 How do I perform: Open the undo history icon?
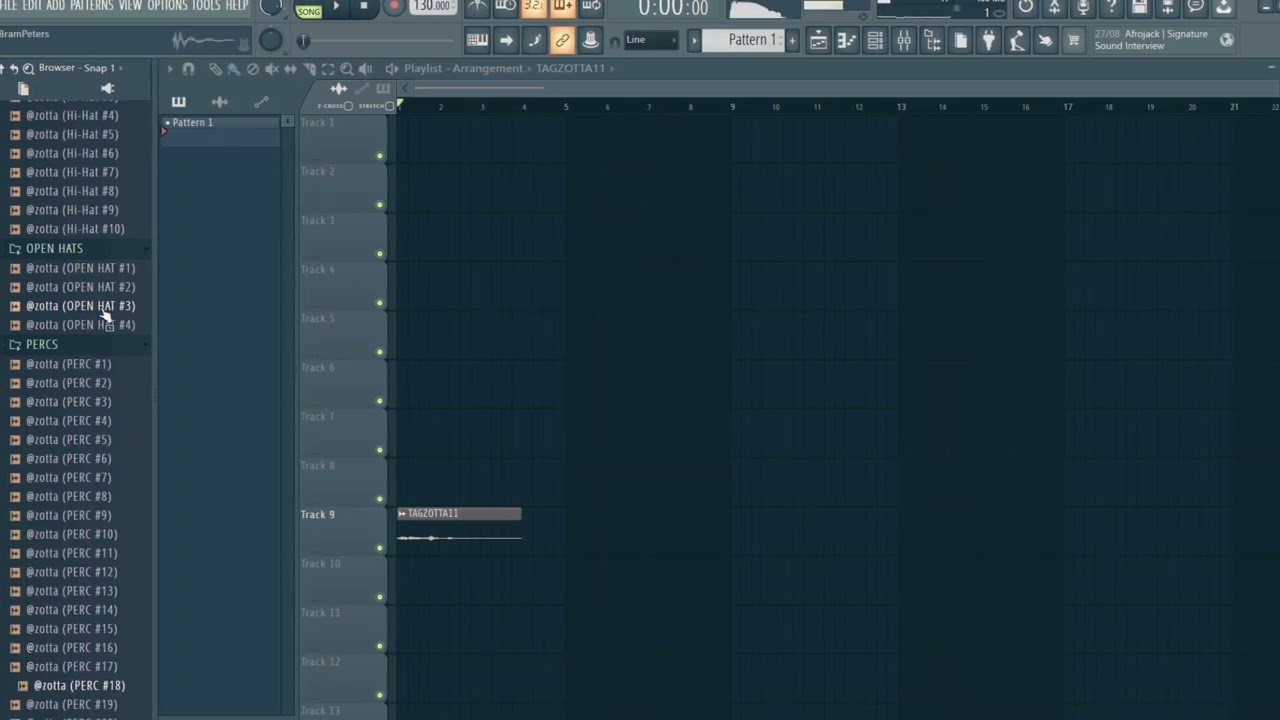[x=1026, y=7]
